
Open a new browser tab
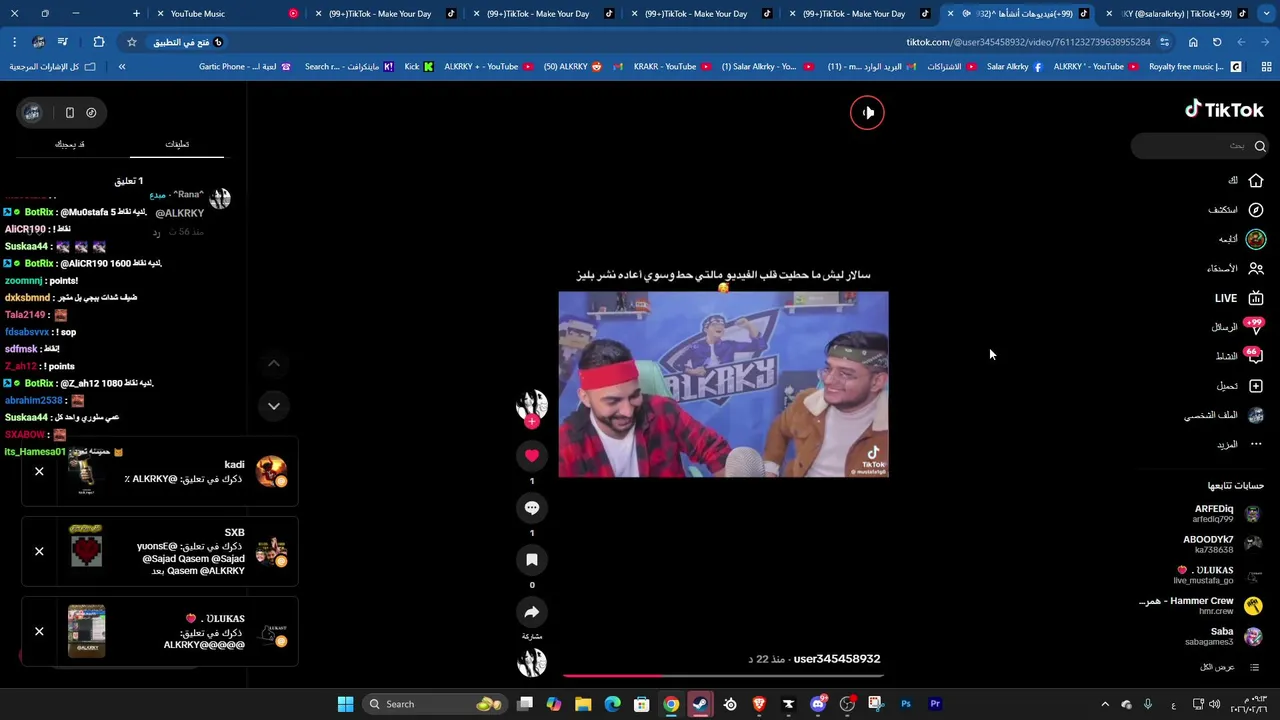136,14
